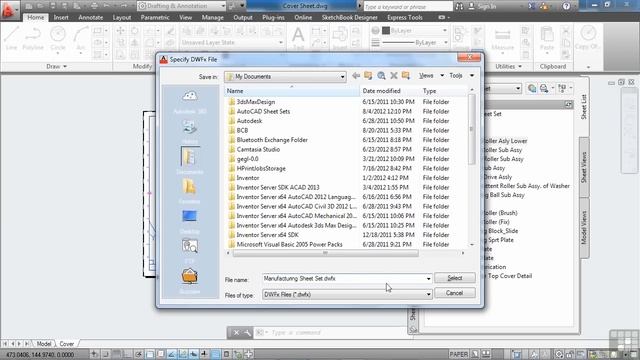
Task: Select Microsoft Visual Basic 2005 Power Packs folder
Action: click(x=289, y=244)
